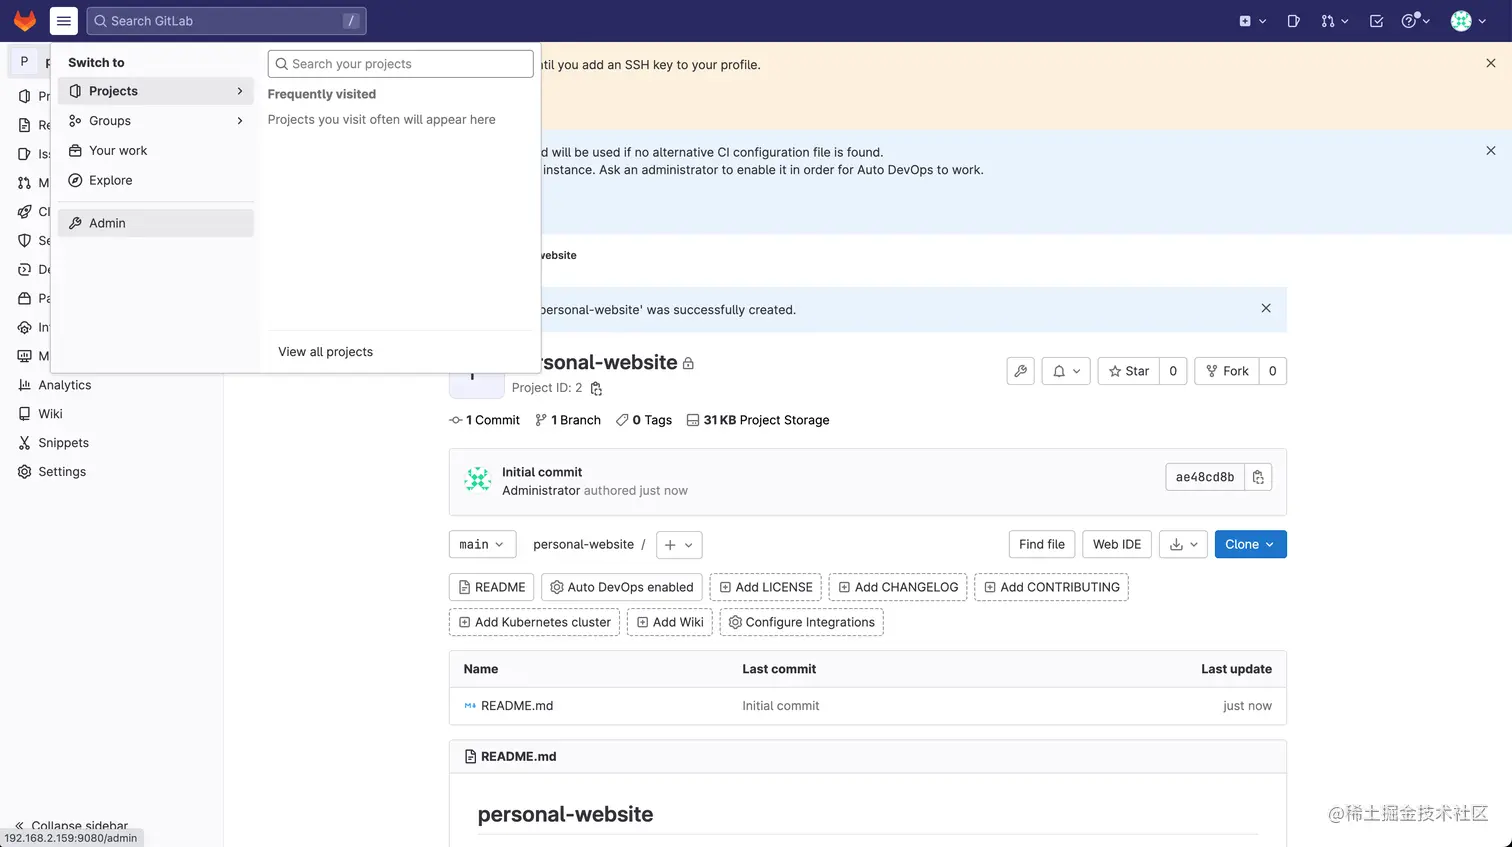The image size is (1512, 847).
Task: Open the Initial commit link in file table
Action: coord(780,706)
